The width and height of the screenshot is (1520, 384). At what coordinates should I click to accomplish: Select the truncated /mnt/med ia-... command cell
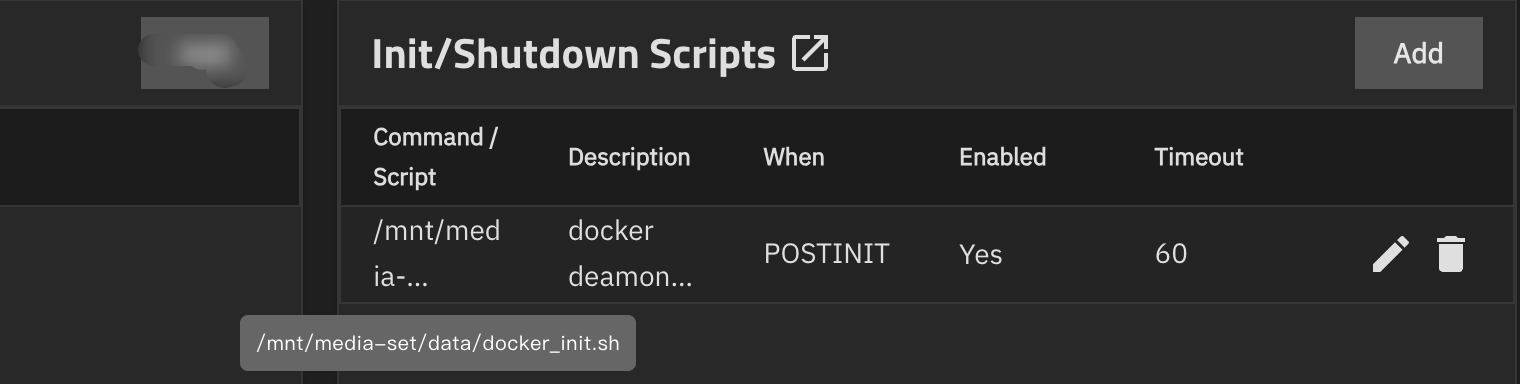pos(436,254)
